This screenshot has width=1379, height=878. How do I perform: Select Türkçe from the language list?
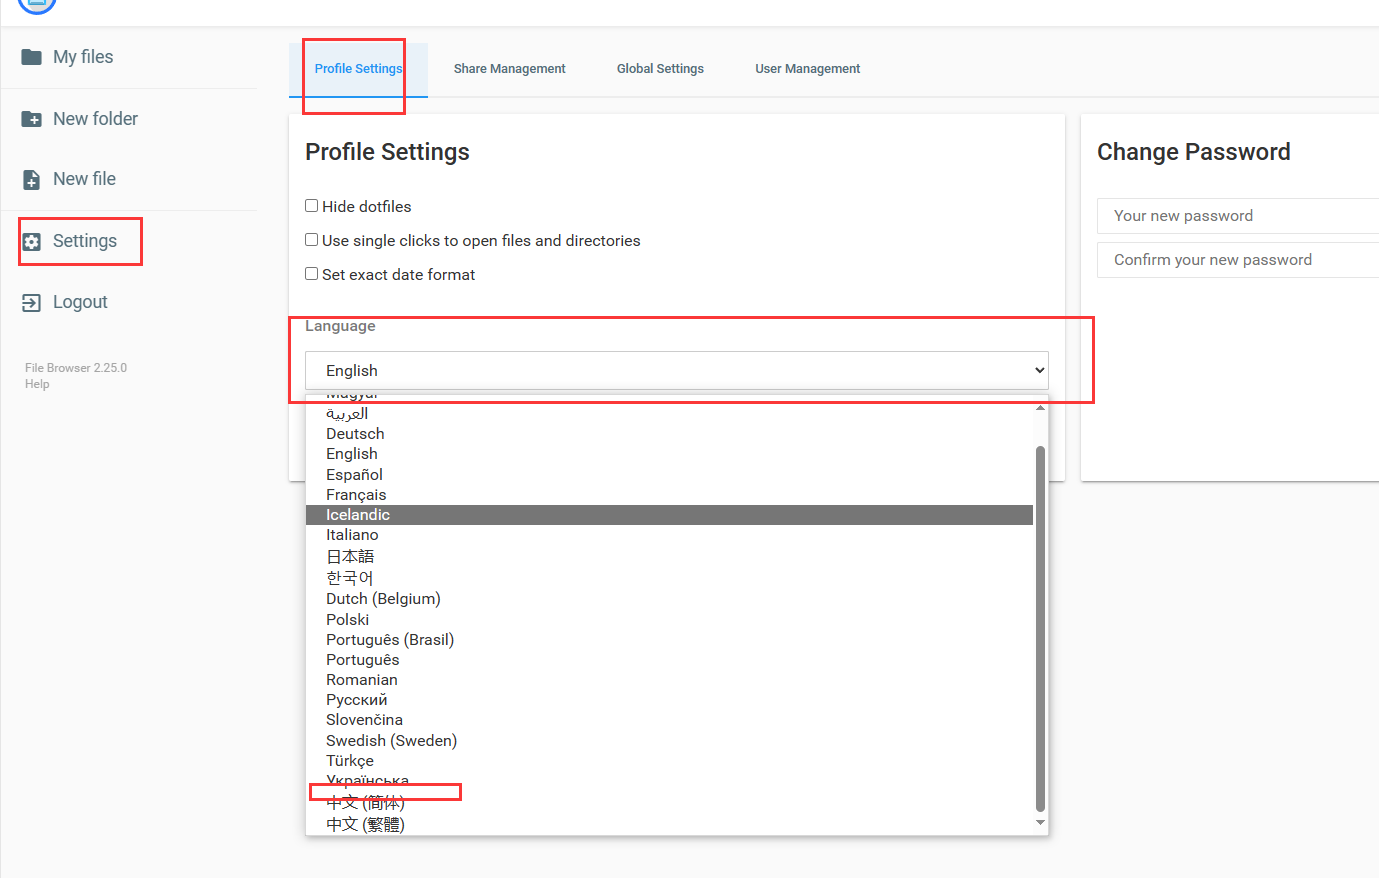(669, 761)
